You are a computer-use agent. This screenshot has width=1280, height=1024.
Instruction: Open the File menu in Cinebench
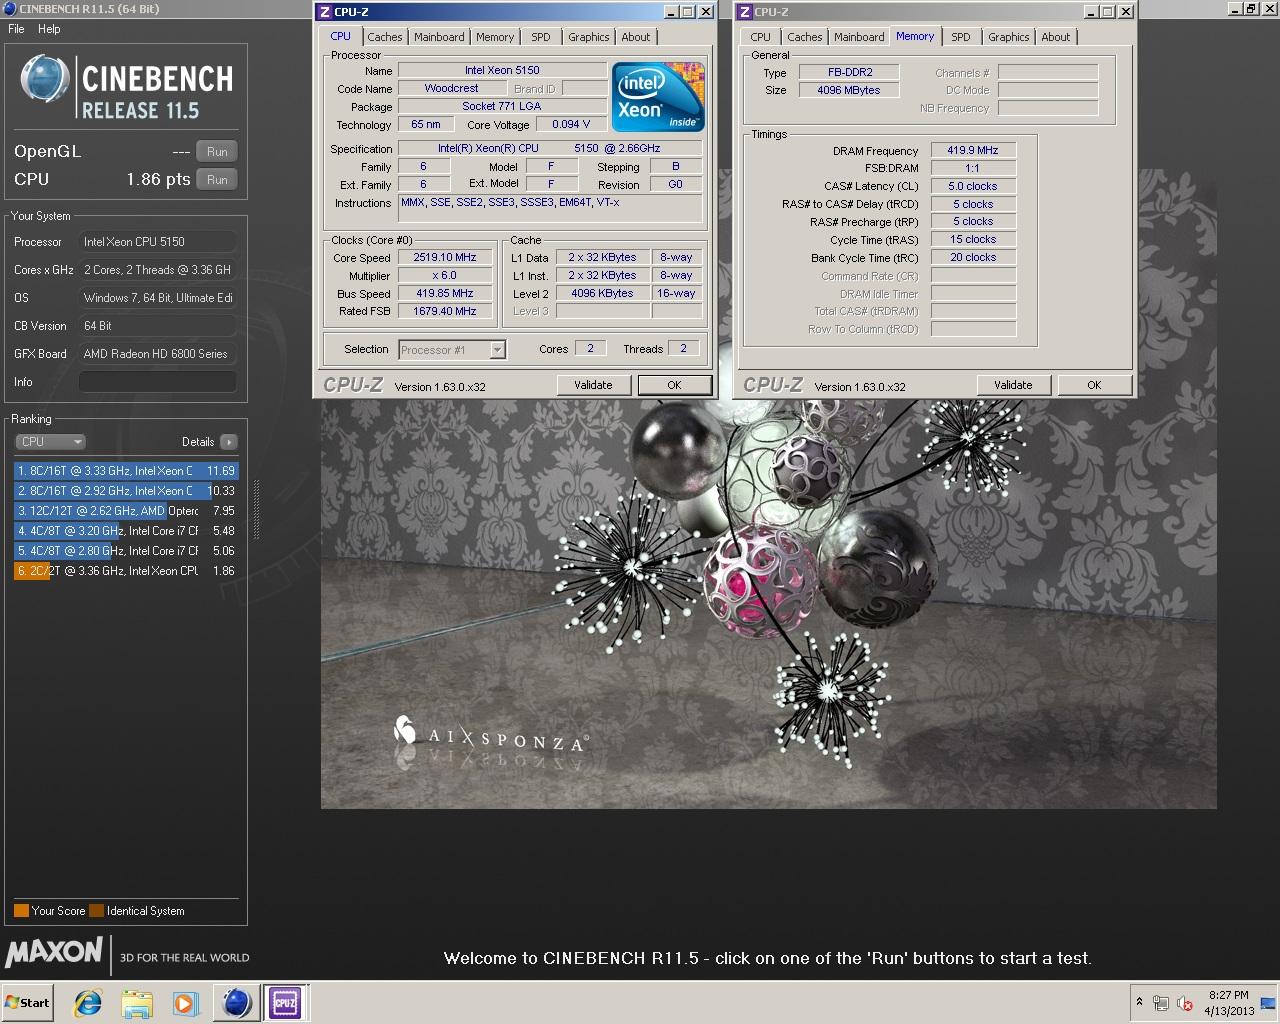16,29
